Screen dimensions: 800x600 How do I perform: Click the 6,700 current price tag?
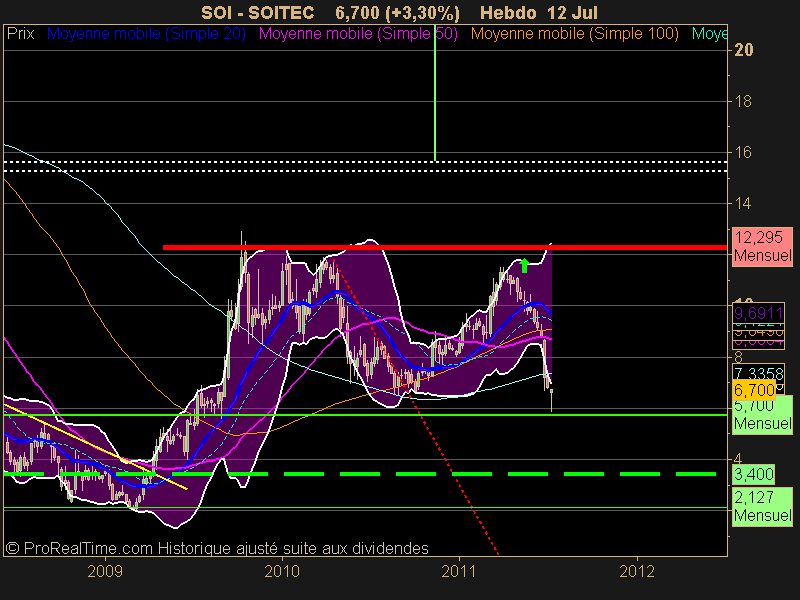[754, 390]
